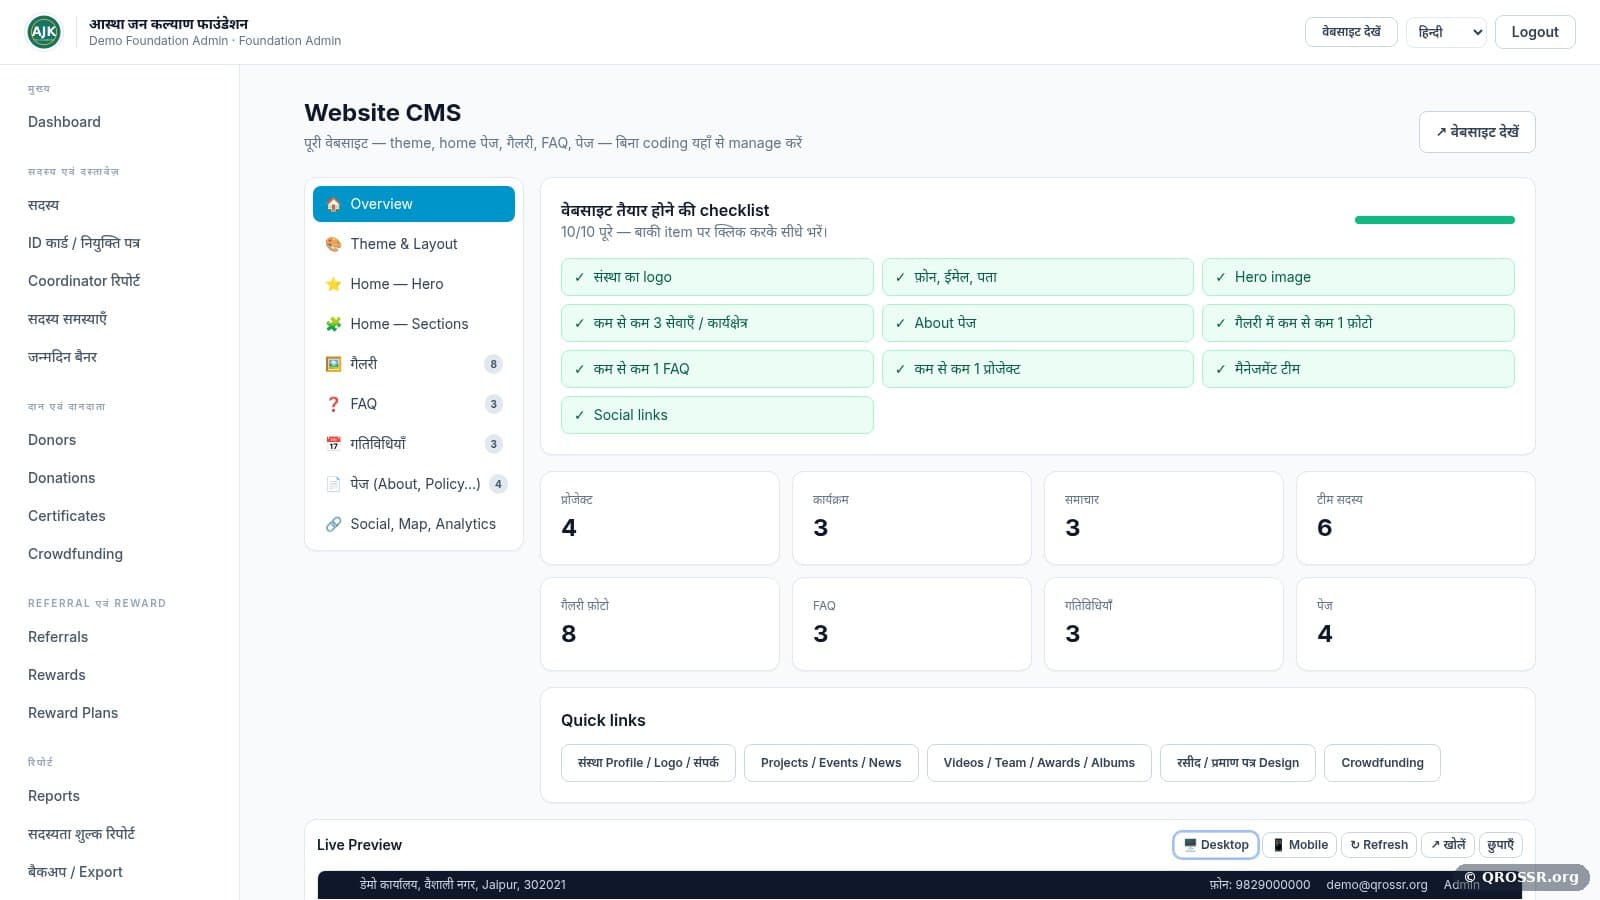Click header वेबसाइट देखें button
Screen dimensions: 1600x900
click(1351, 32)
